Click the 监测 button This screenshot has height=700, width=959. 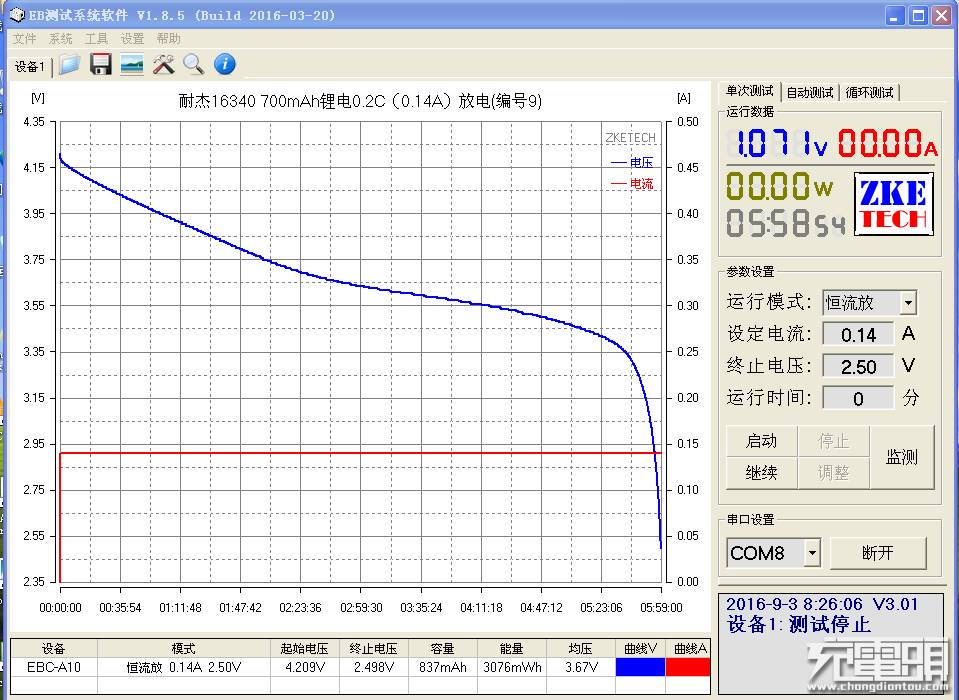pos(902,457)
